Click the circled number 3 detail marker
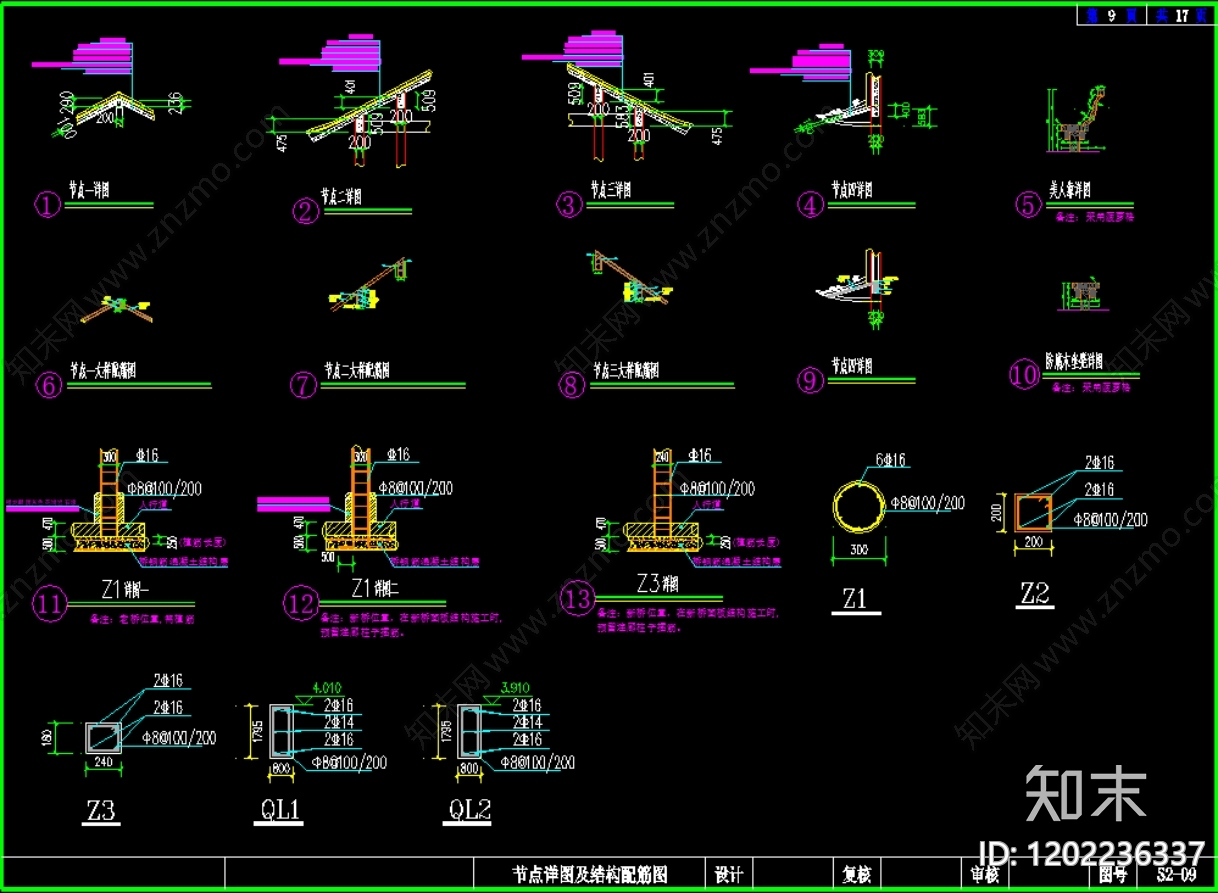This screenshot has height=893, width=1218. pyautogui.click(x=569, y=205)
